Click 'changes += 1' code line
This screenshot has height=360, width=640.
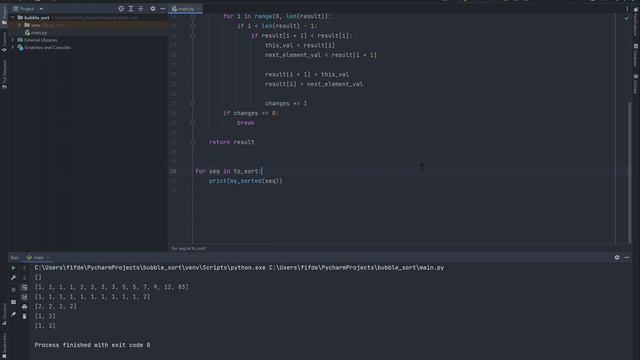(x=286, y=104)
